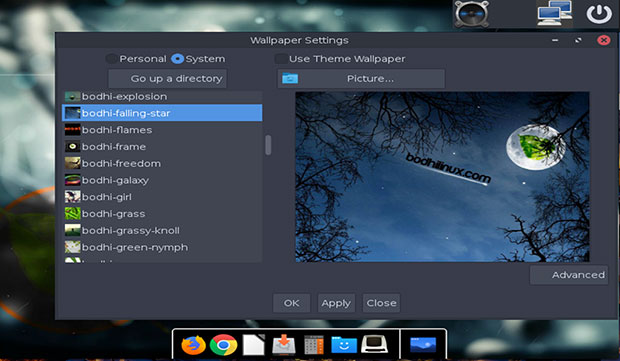Click the bodhi-falling-star thumbnail icon
The height and width of the screenshot is (361, 620).
(72, 113)
